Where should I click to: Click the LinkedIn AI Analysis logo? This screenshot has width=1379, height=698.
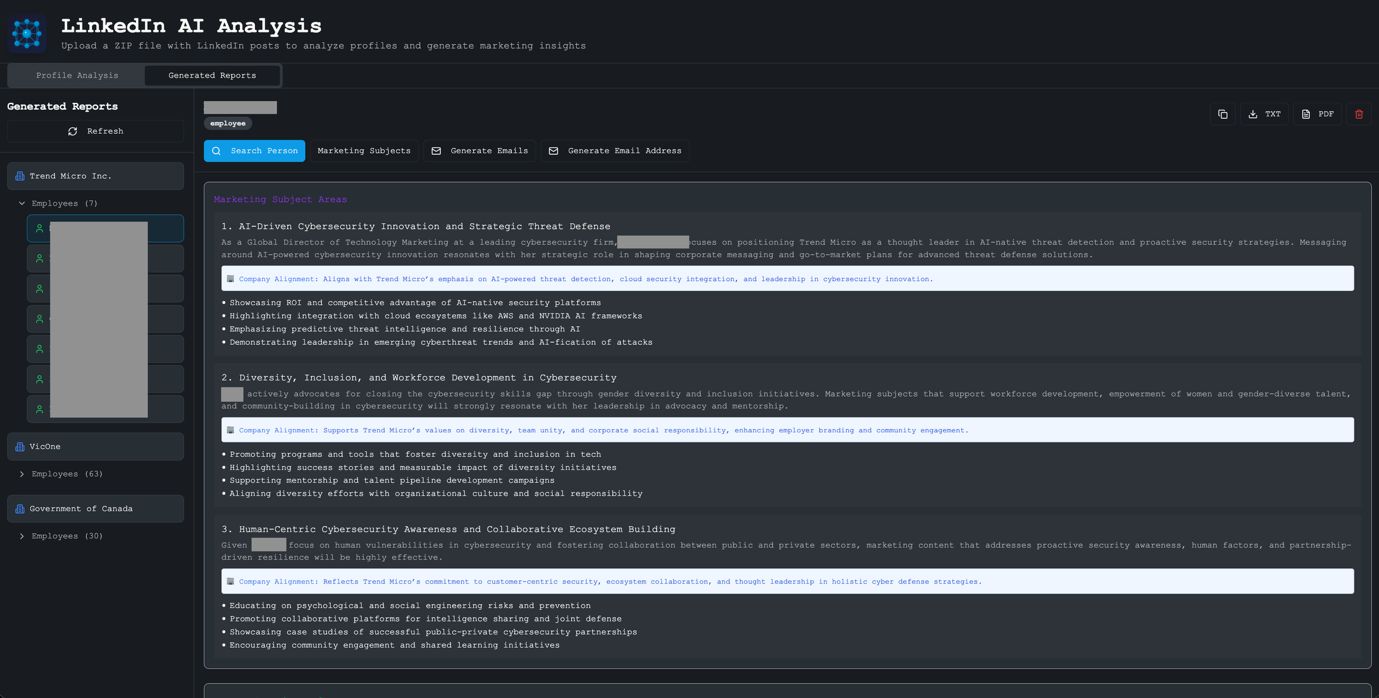coord(27,33)
